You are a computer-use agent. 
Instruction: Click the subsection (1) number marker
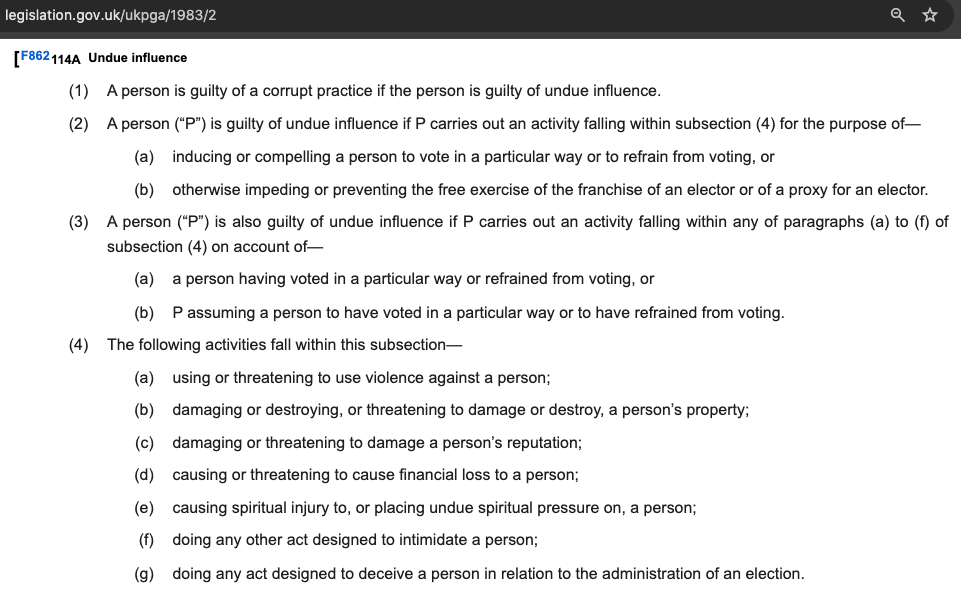click(79, 91)
